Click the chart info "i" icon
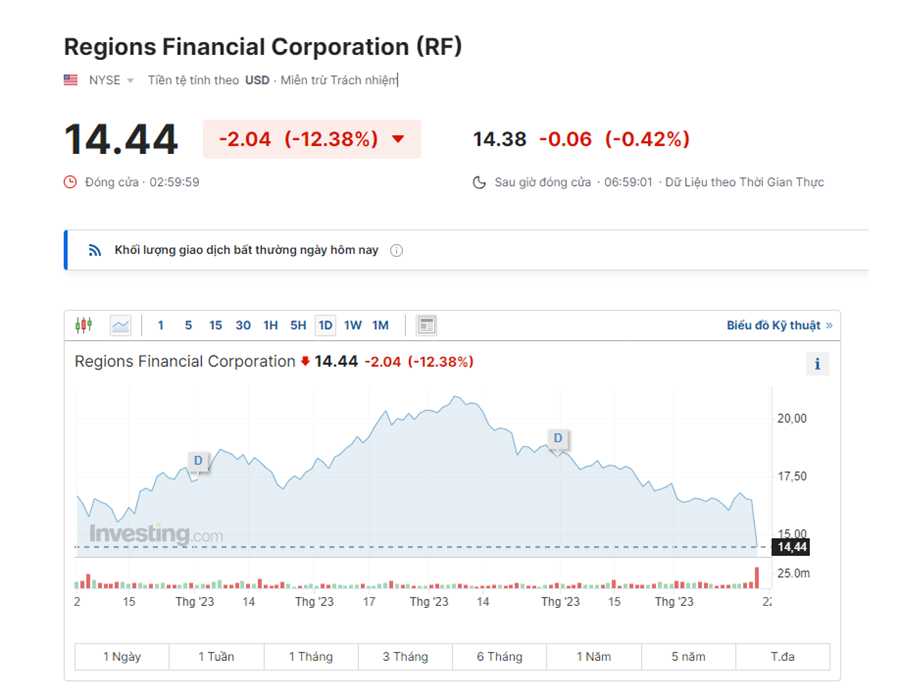The image size is (900, 700). pos(817,363)
